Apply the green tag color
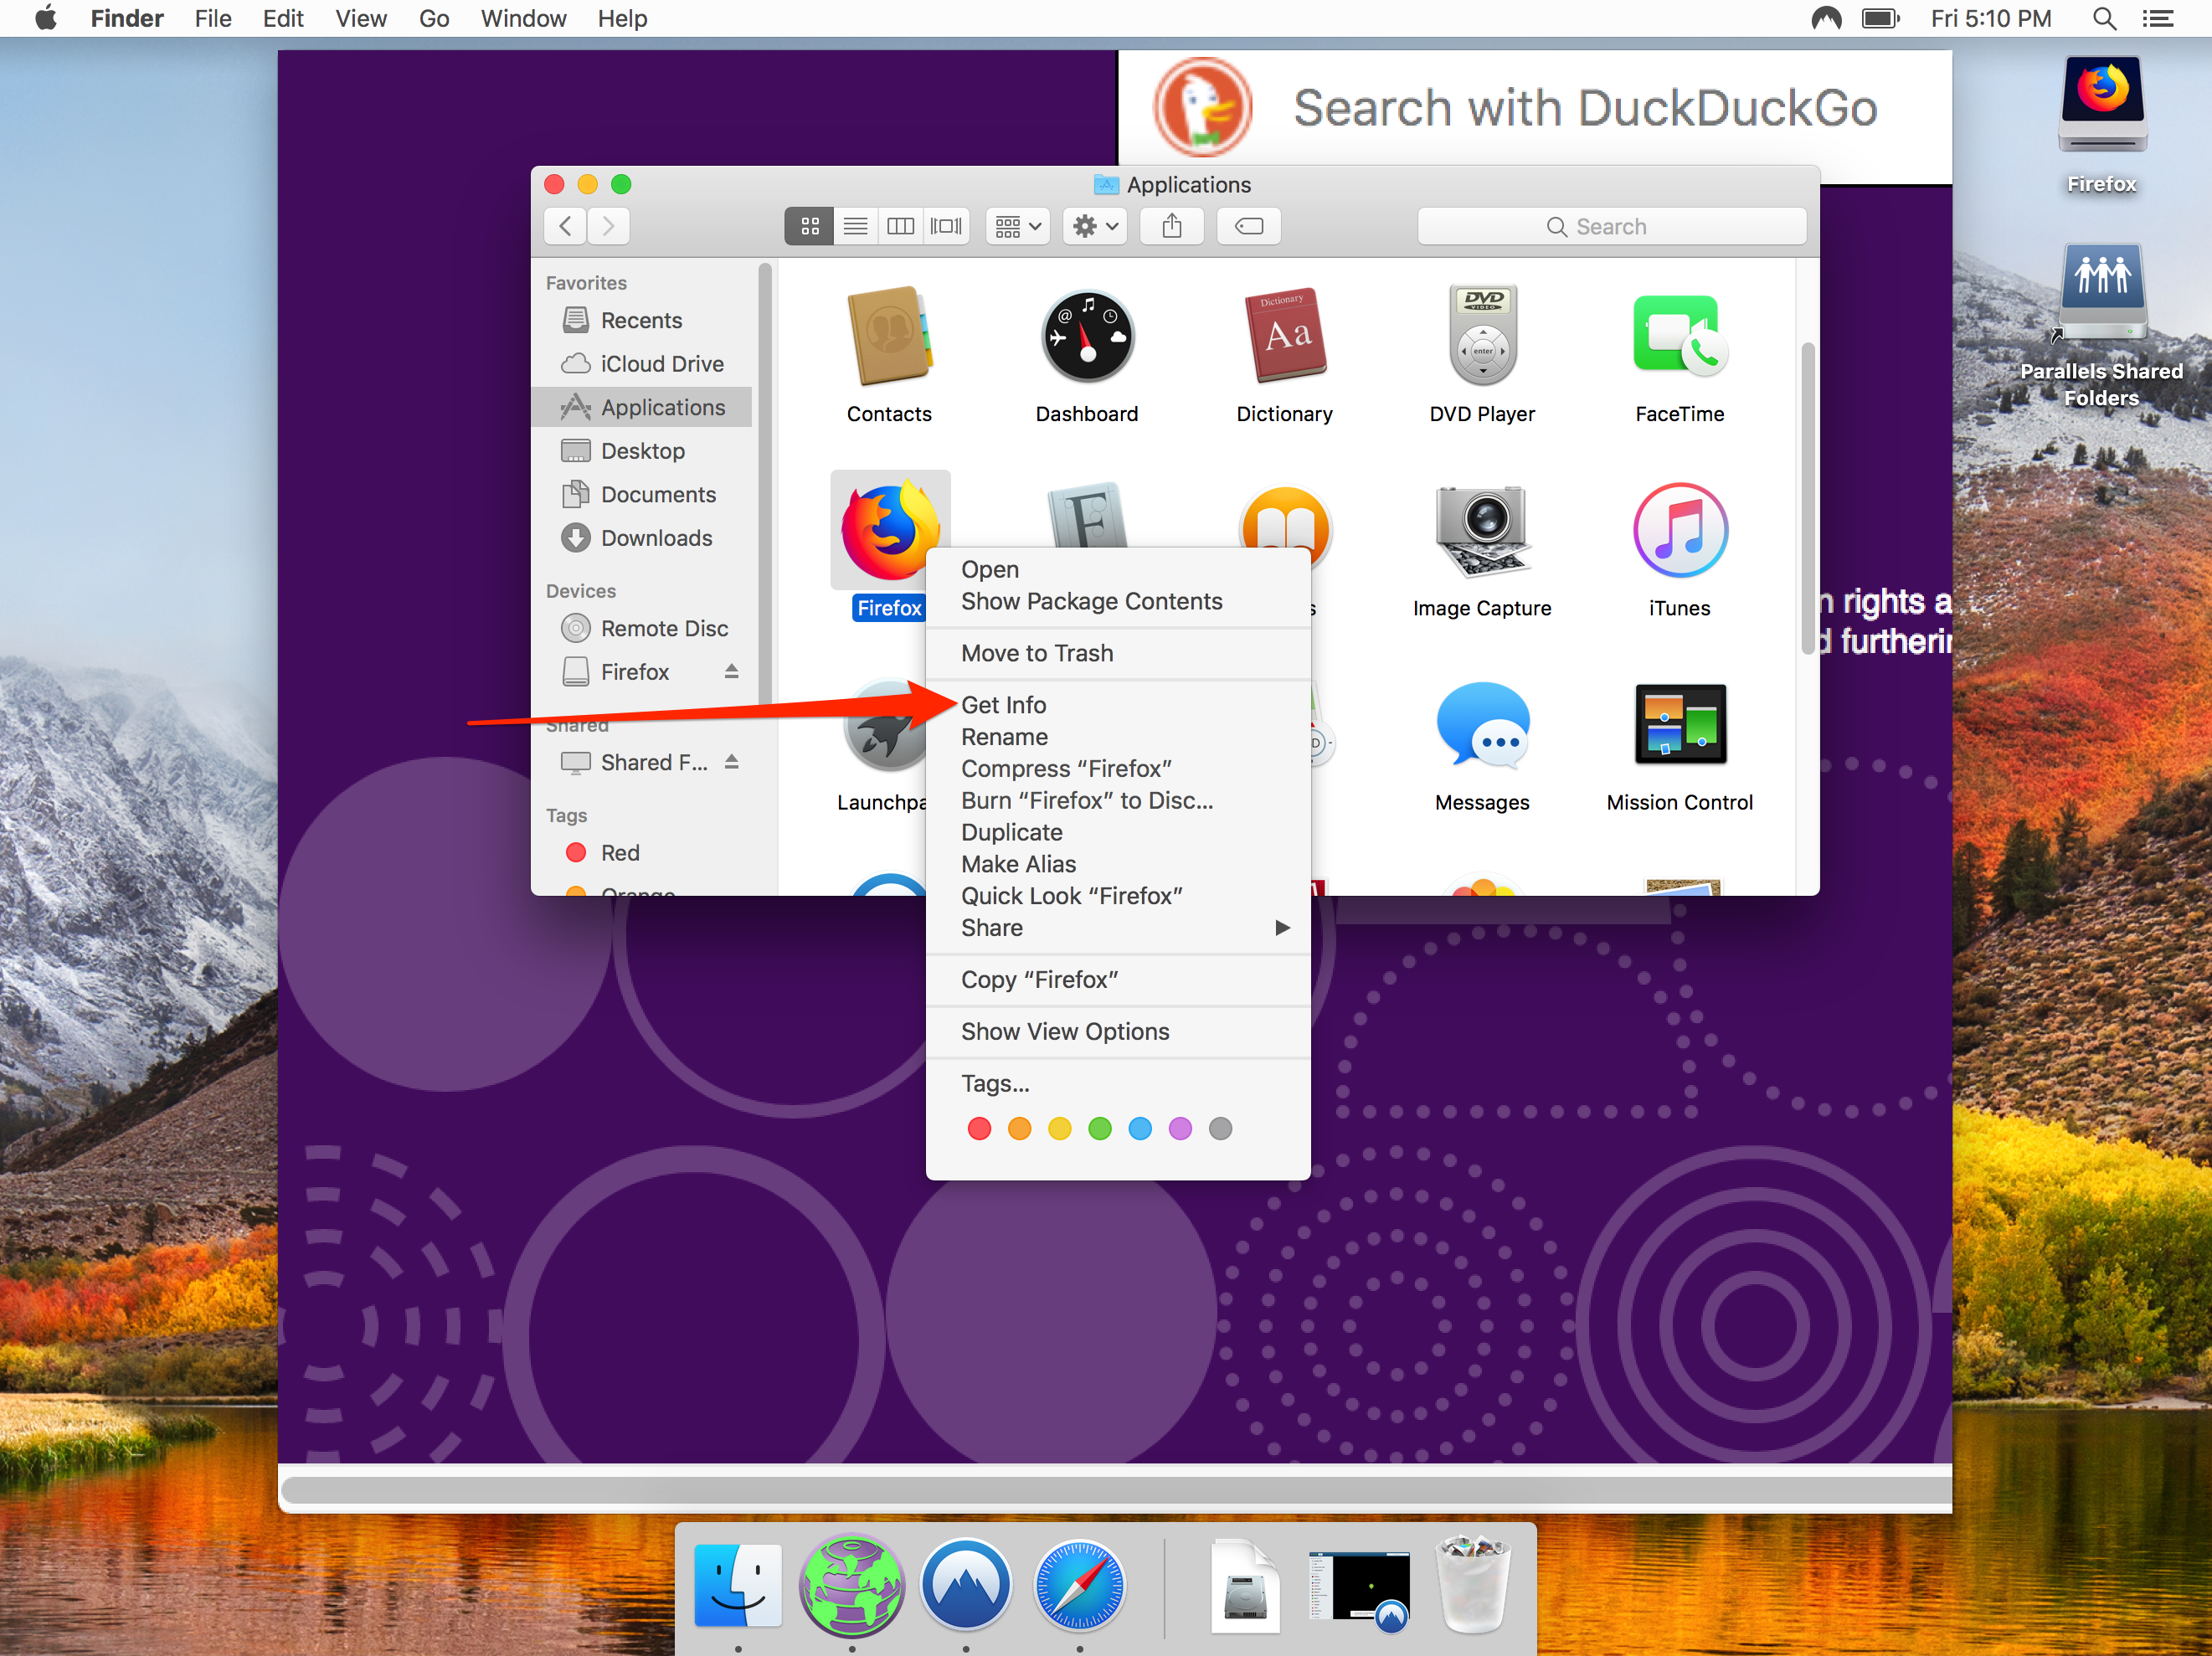The height and width of the screenshot is (1656, 2212). coord(1099,1129)
